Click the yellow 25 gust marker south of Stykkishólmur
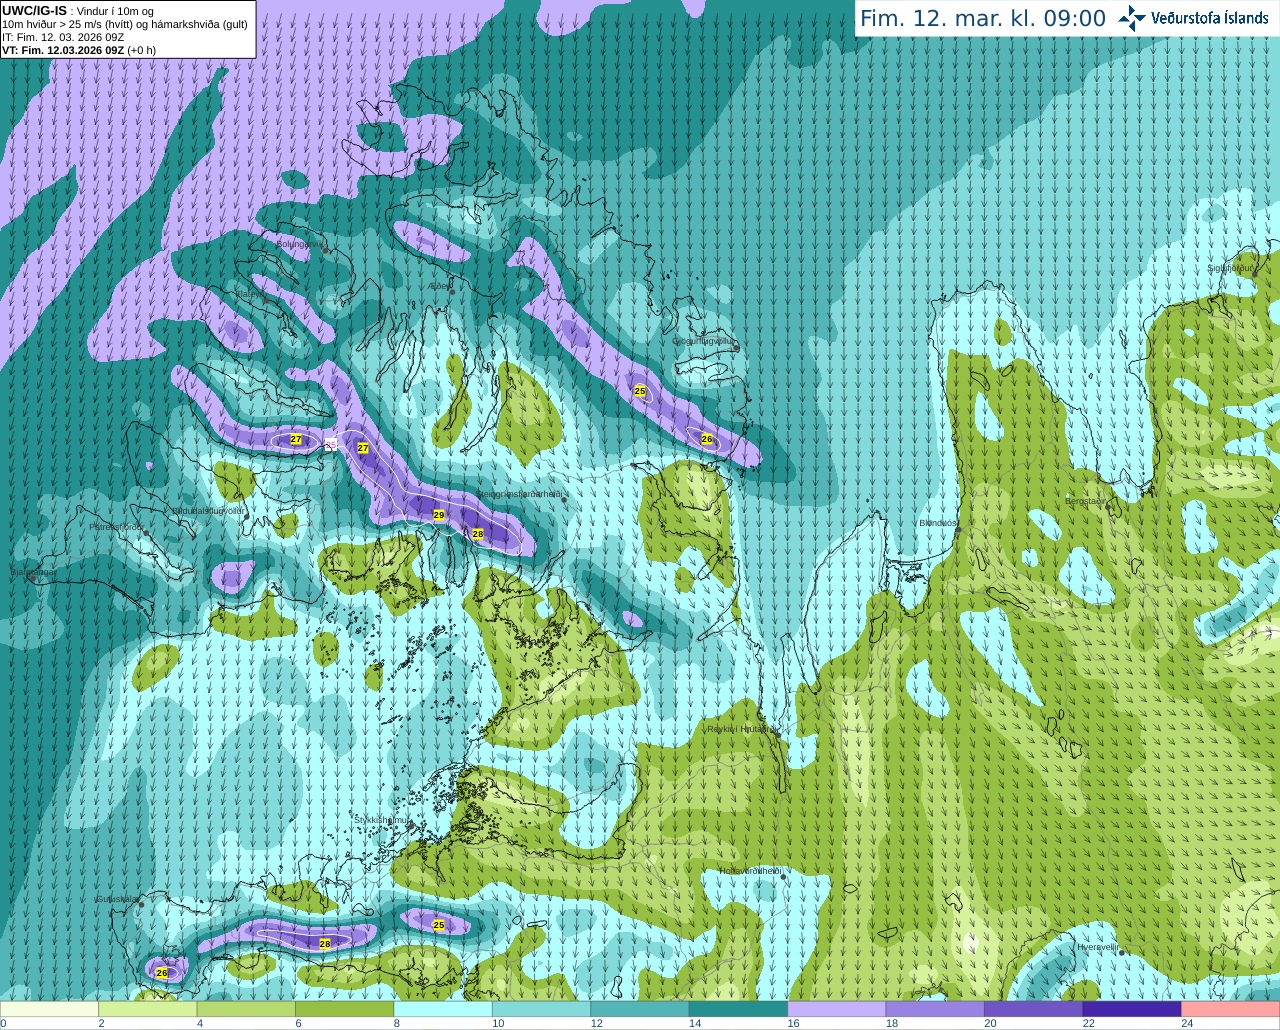 tap(439, 925)
